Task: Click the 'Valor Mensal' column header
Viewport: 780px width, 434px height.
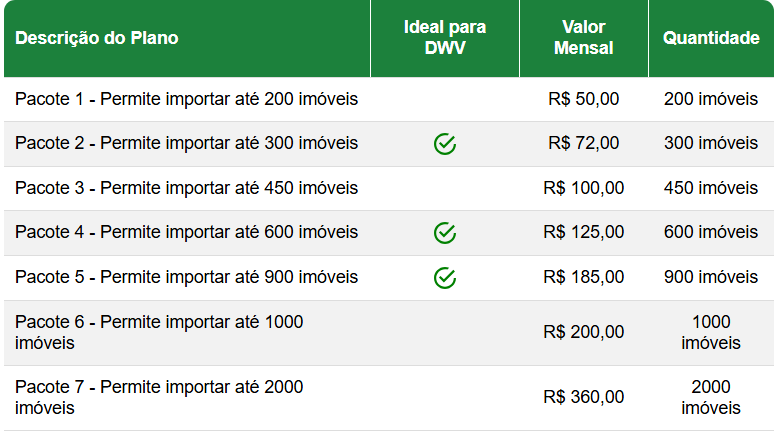Action: tap(584, 37)
